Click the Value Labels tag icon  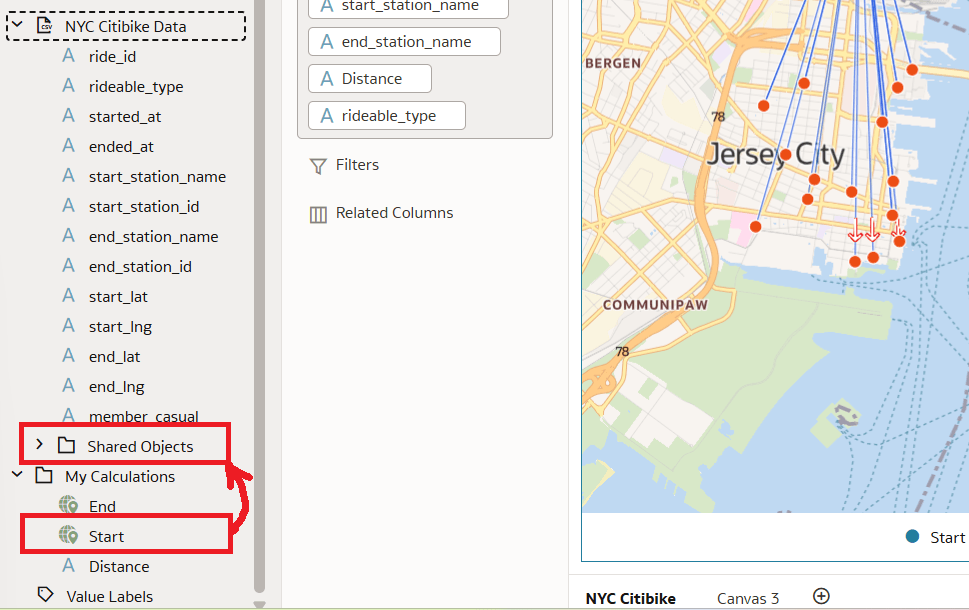tap(45, 595)
